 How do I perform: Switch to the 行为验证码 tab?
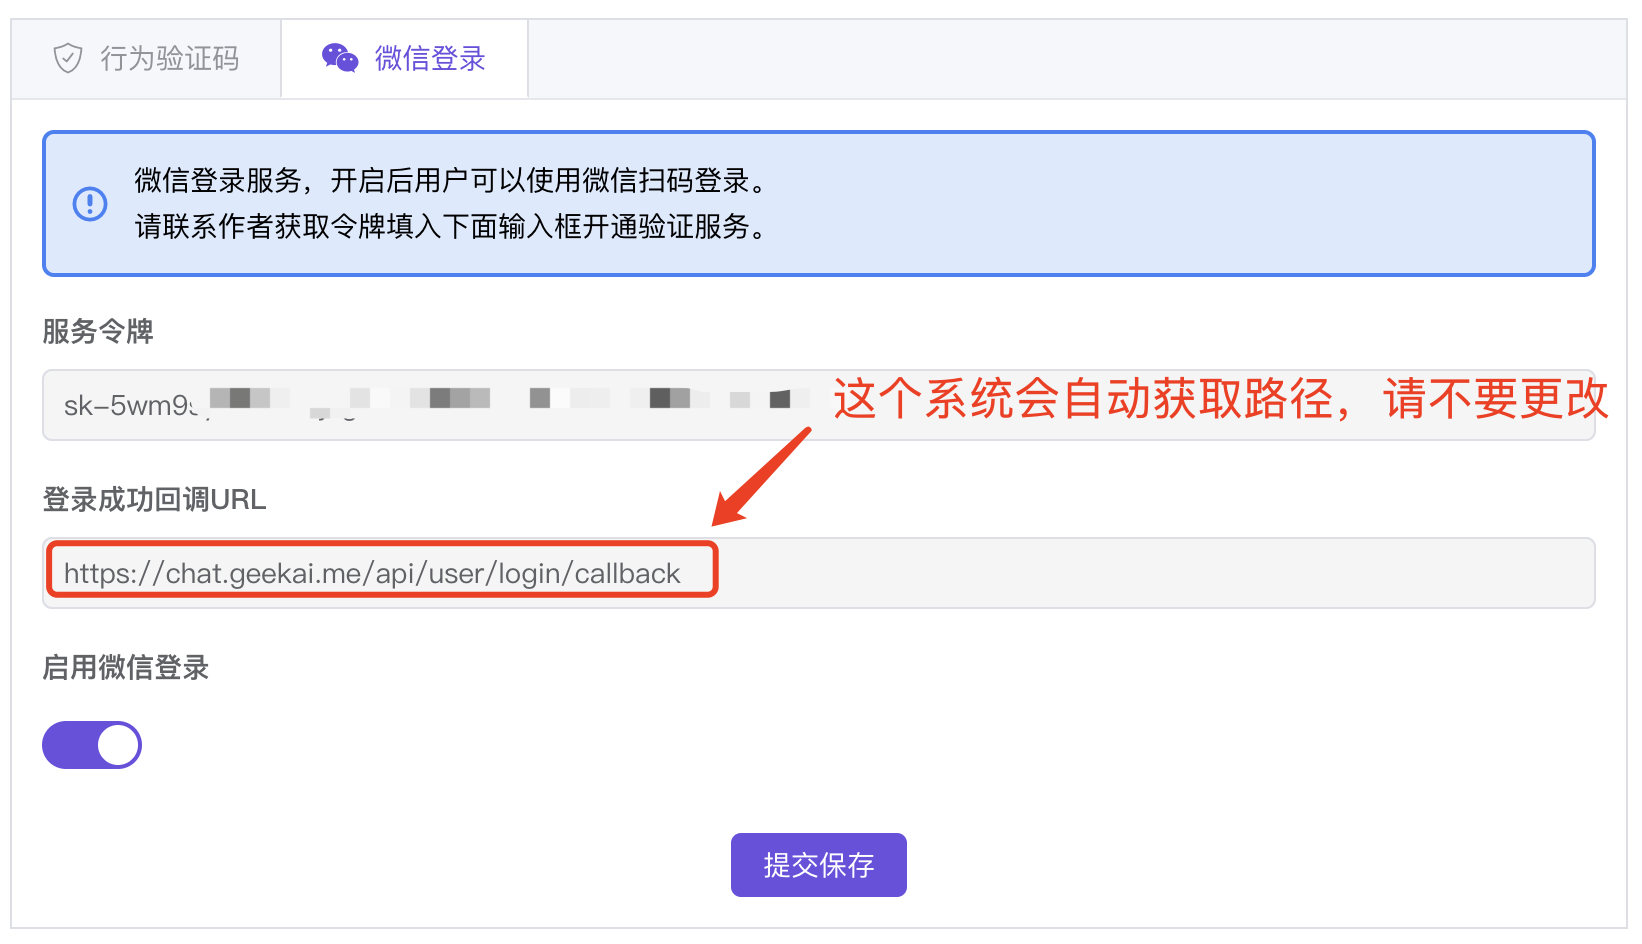coord(146,59)
